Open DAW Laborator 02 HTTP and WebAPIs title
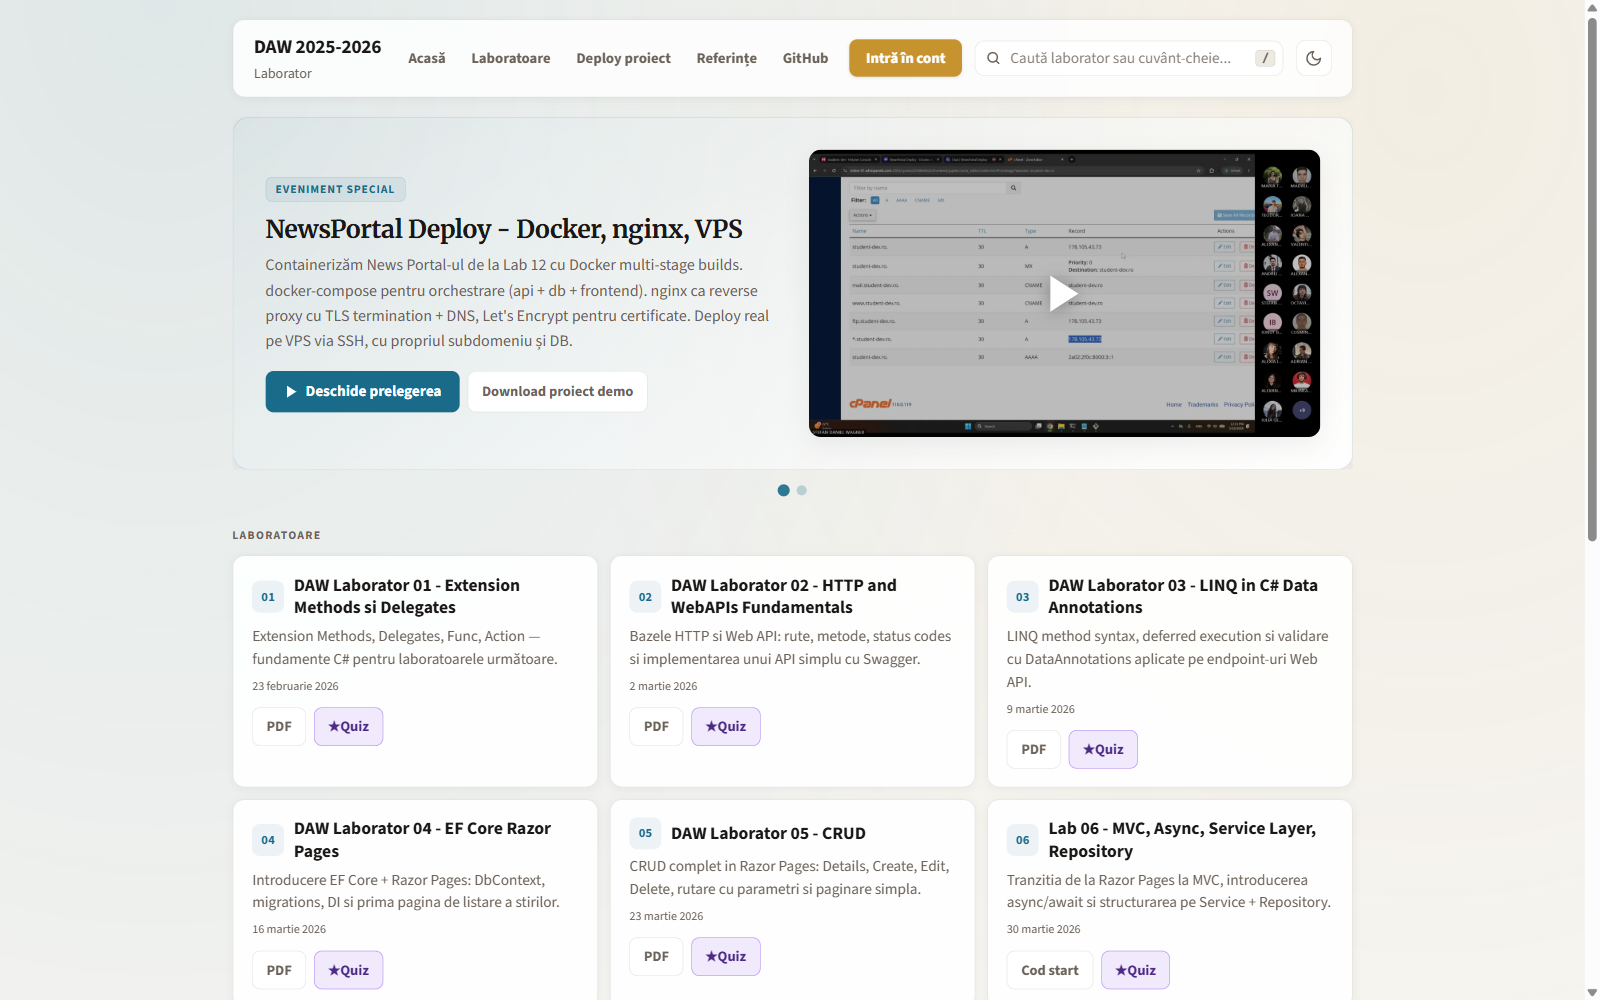This screenshot has width=1600, height=1000. point(784,596)
